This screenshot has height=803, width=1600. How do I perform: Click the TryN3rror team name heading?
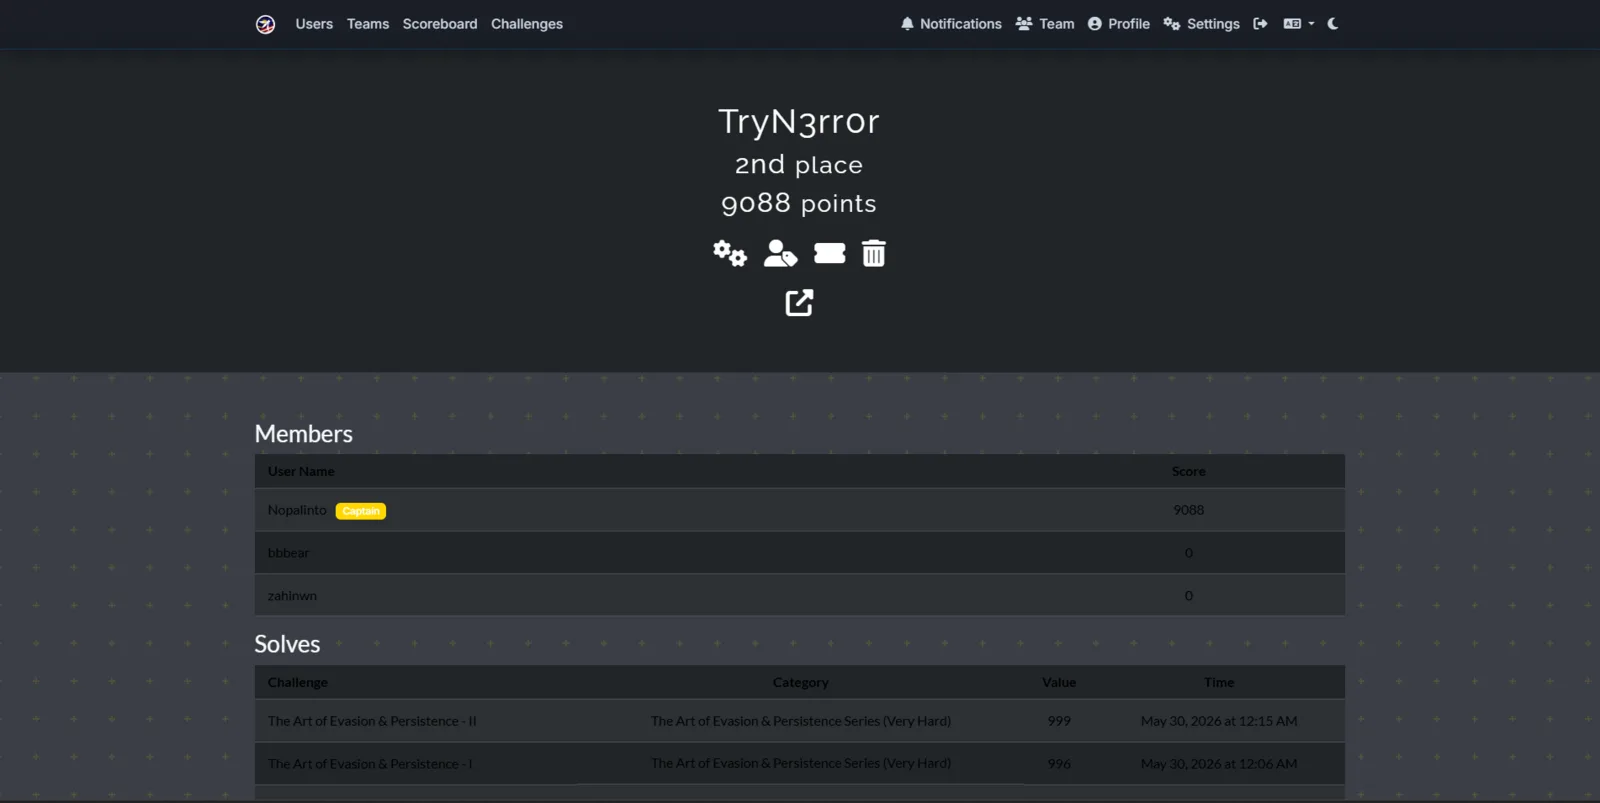799,121
